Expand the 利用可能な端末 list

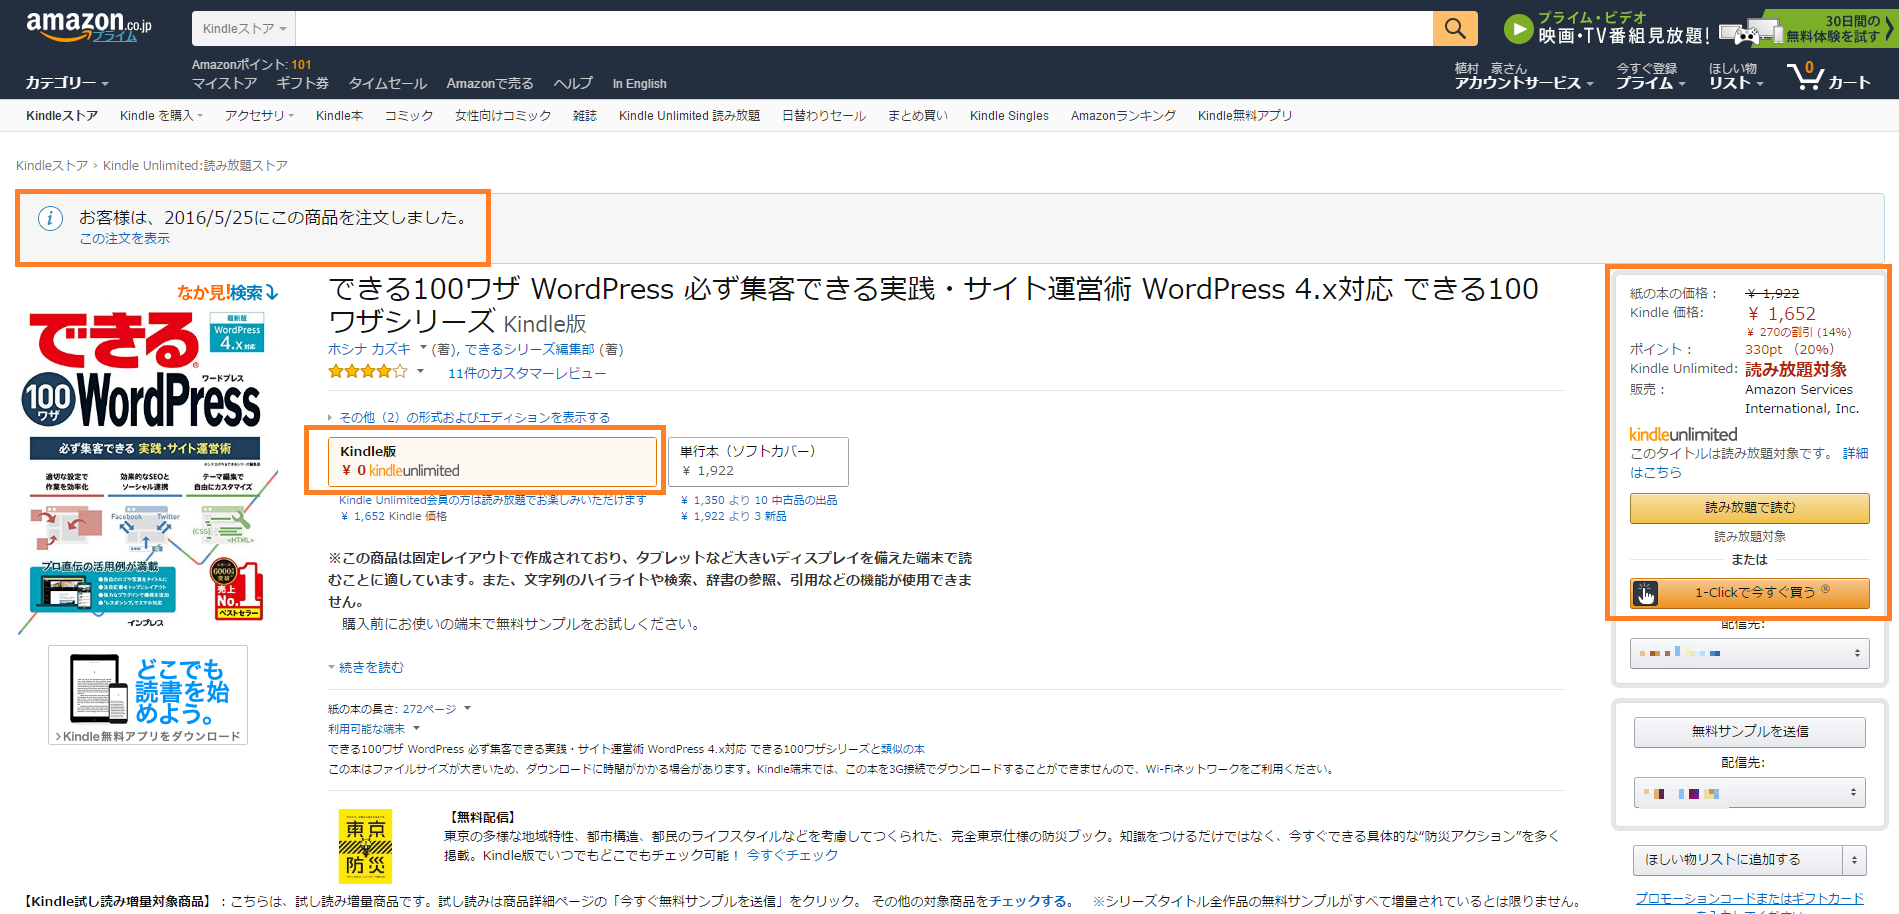pyautogui.click(x=374, y=729)
